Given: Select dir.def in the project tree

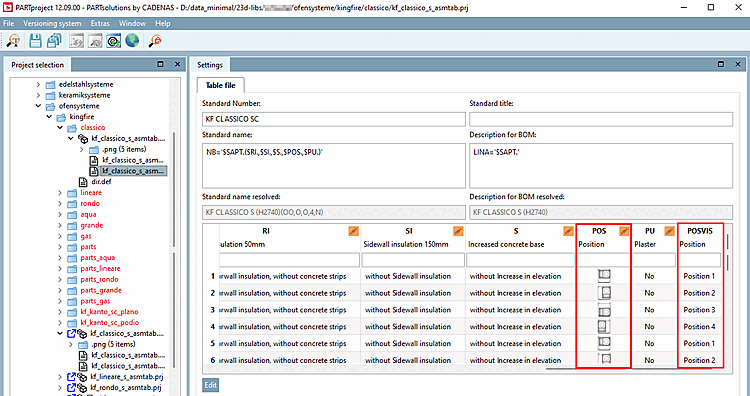Looking at the screenshot, I should [x=101, y=182].
